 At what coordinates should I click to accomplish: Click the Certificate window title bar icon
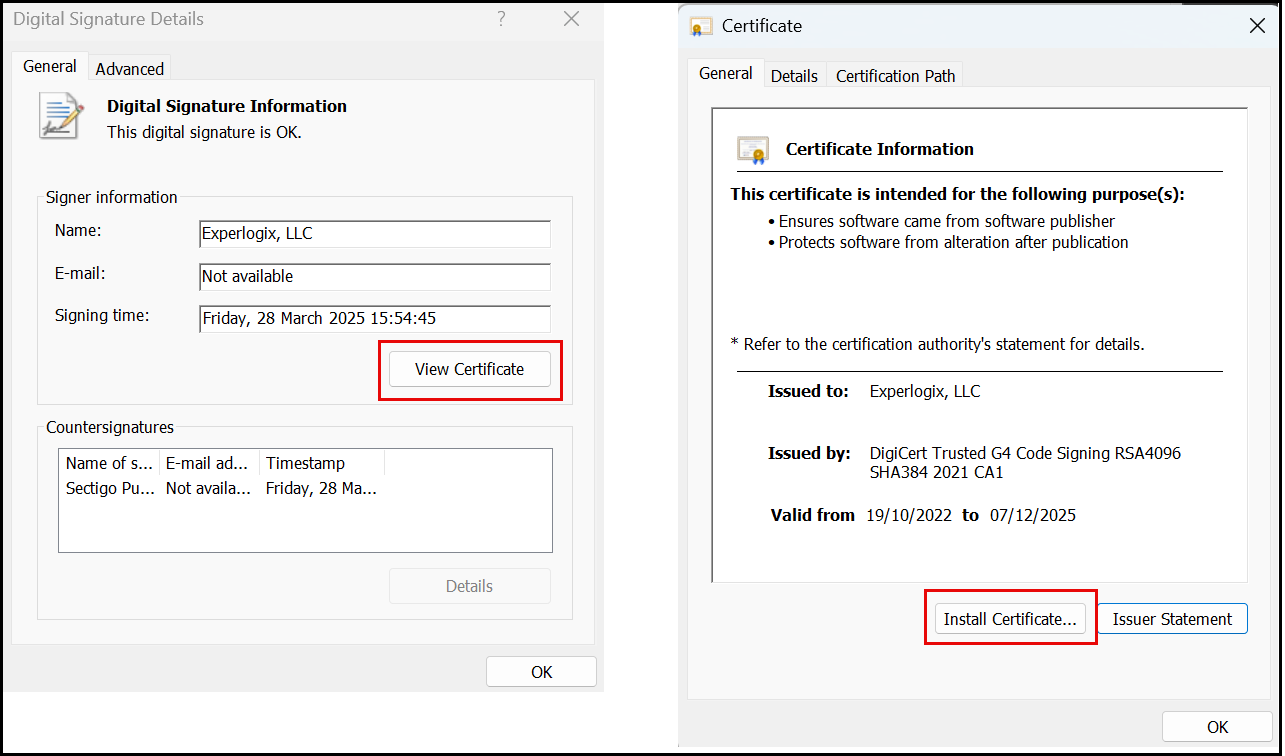coord(701,26)
